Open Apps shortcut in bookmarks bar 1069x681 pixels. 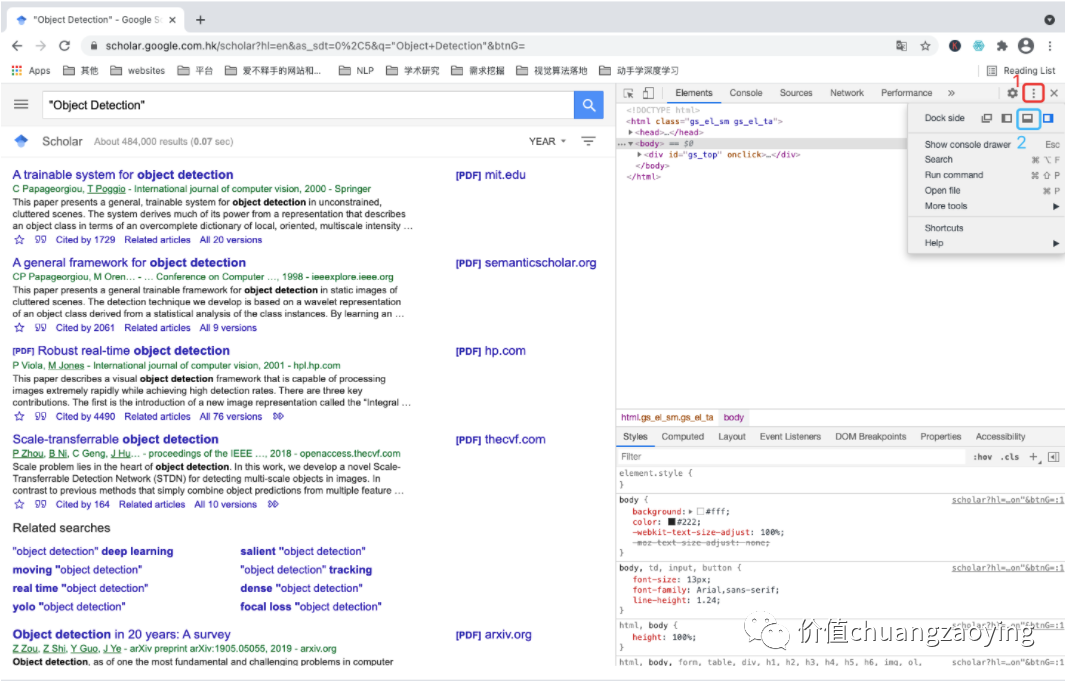tap(31, 70)
